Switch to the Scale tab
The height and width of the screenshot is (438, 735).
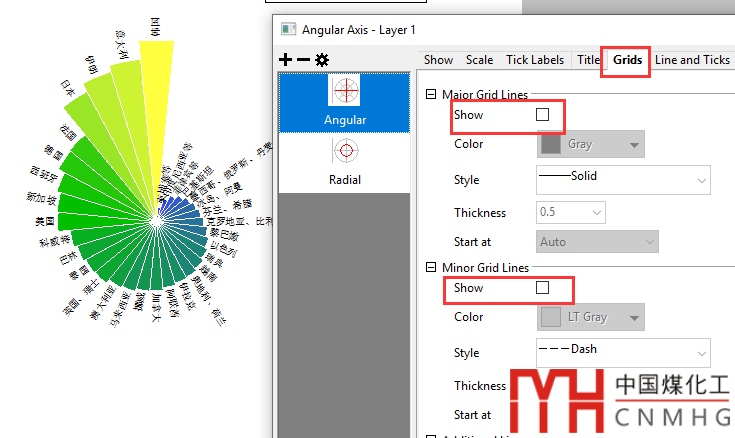pyautogui.click(x=479, y=60)
